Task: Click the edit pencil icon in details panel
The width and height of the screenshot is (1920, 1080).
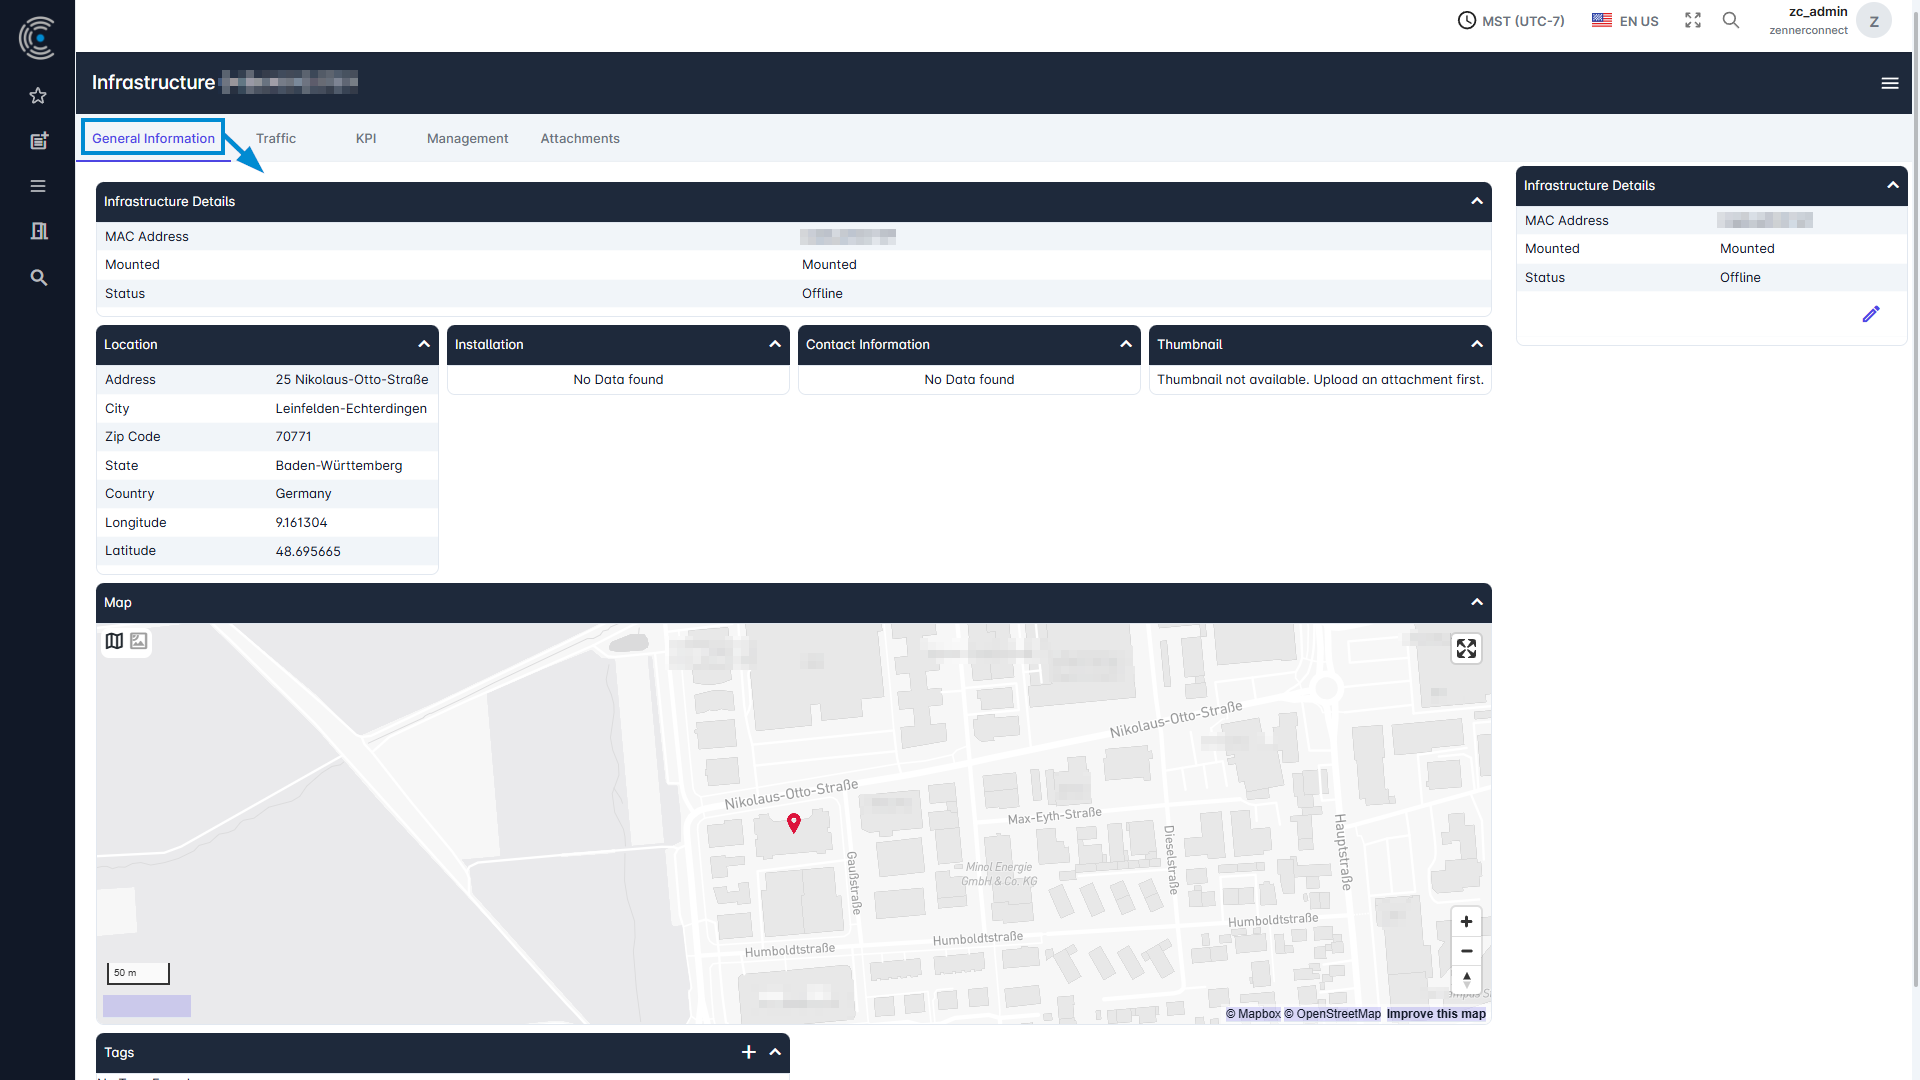Action: point(1871,314)
